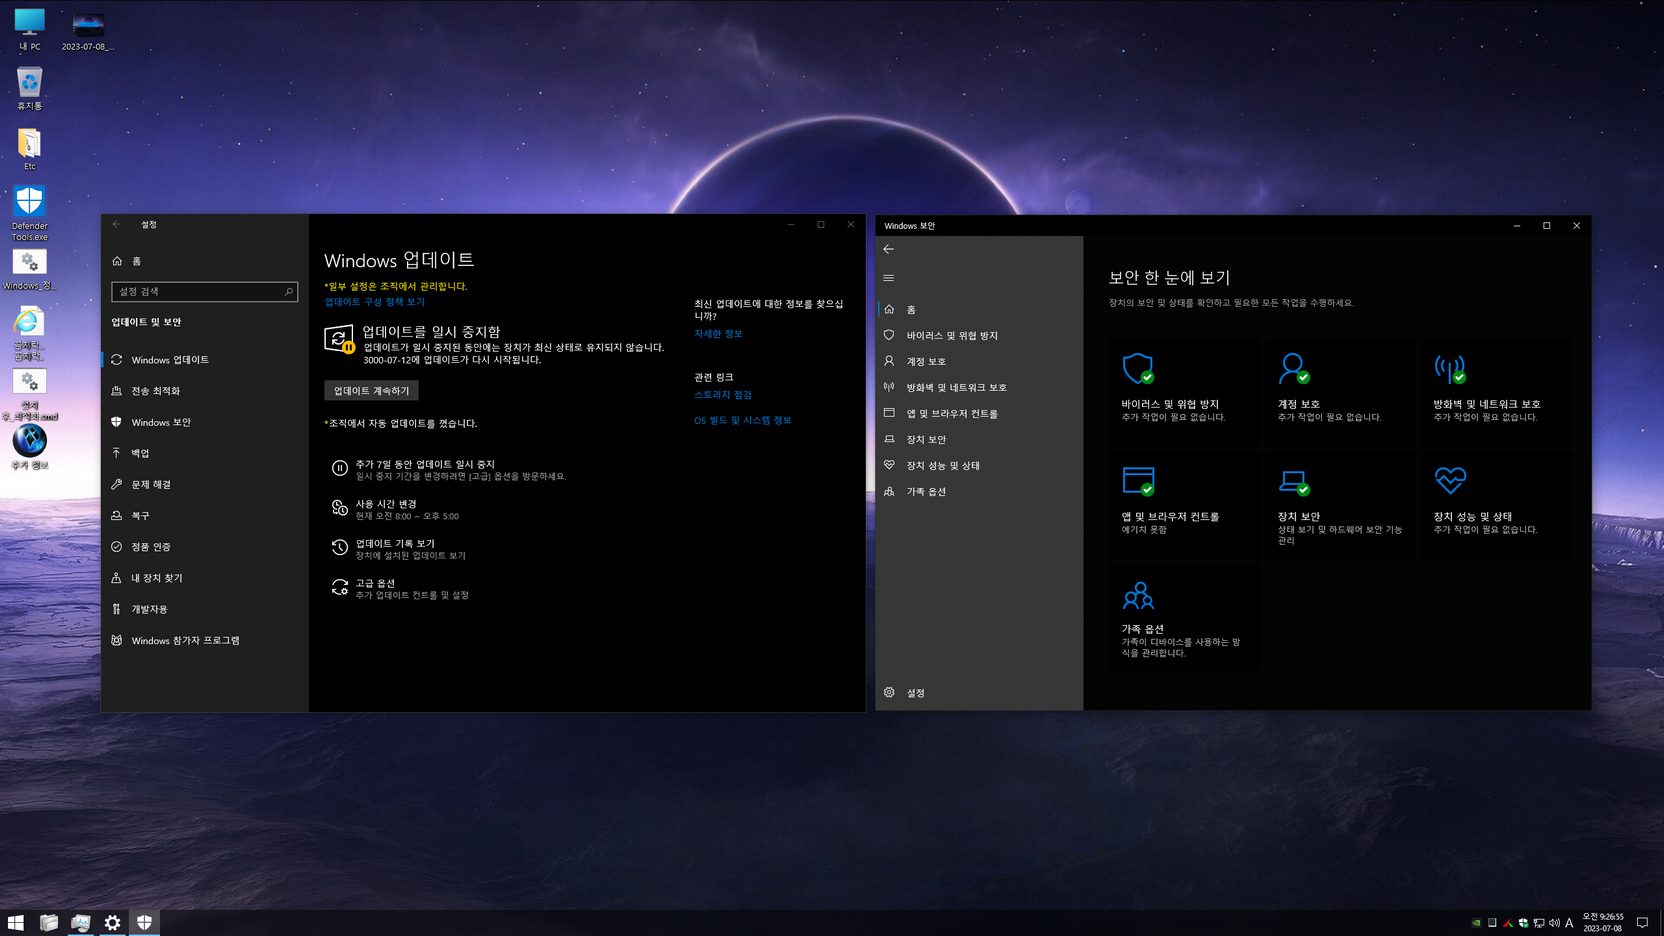Select 복구 in settings sidebar

205,515
